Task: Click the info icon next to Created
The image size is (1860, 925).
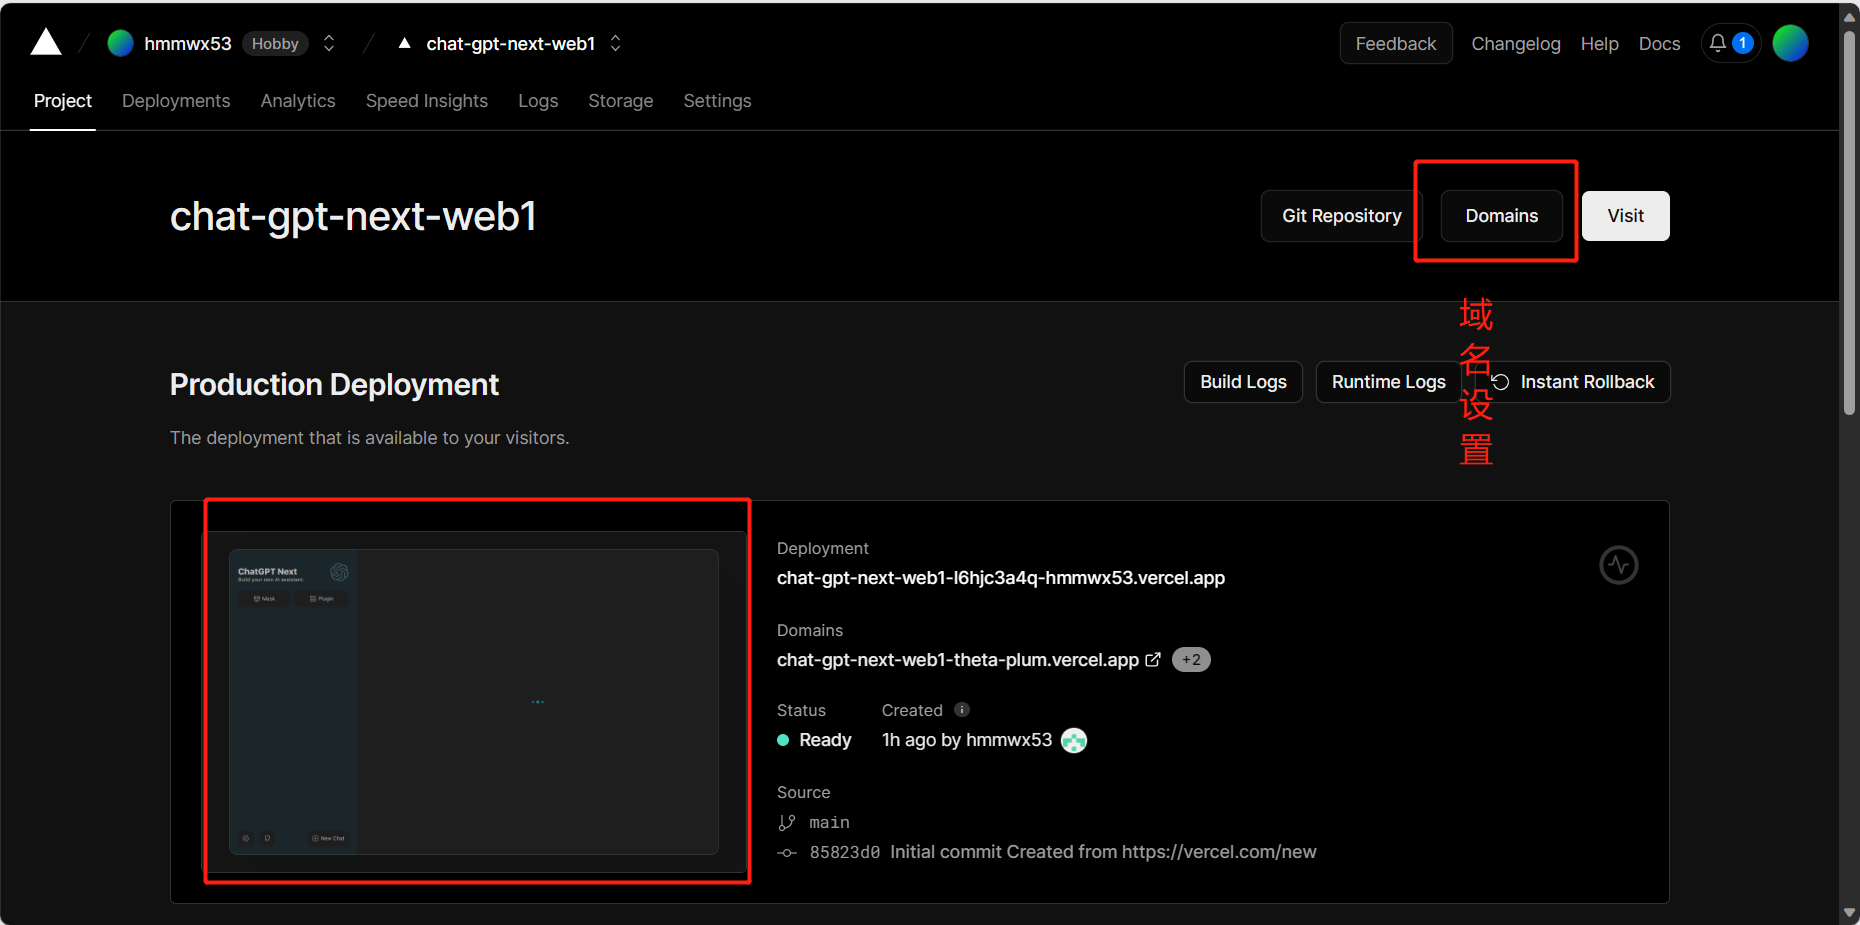Action: [x=962, y=710]
